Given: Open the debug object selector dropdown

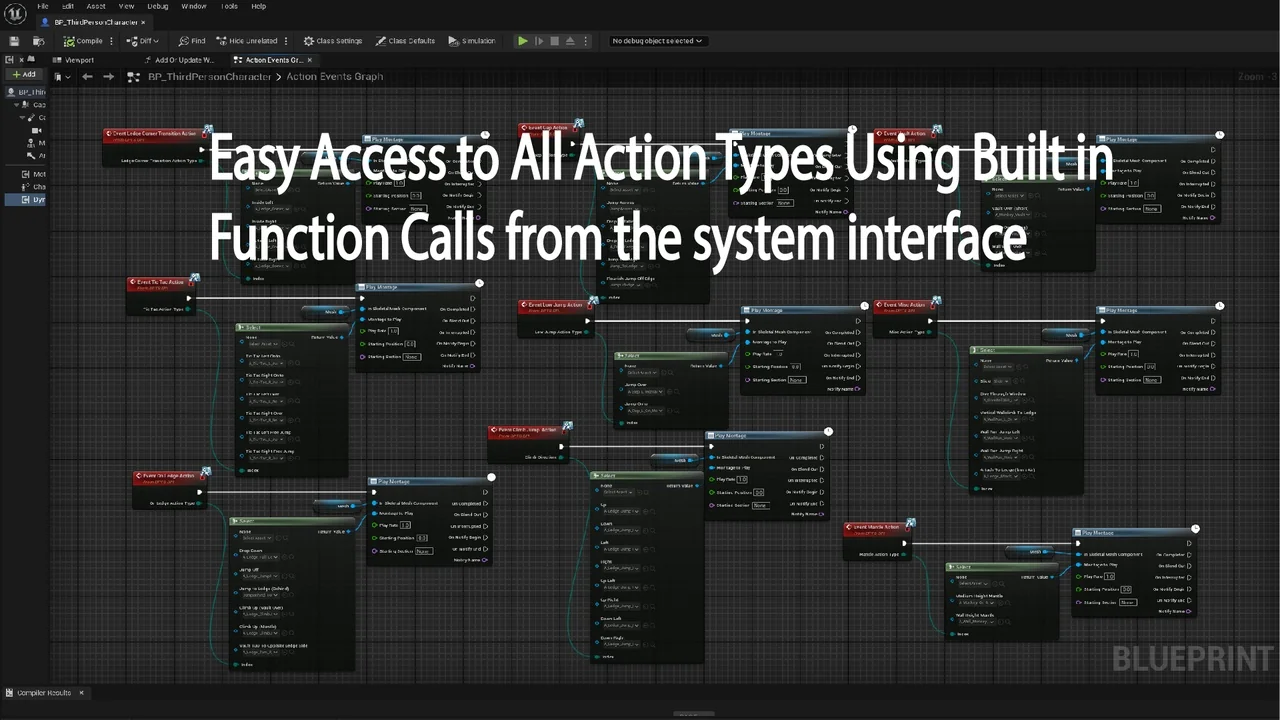Looking at the screenshot, I should coord(657,41).
